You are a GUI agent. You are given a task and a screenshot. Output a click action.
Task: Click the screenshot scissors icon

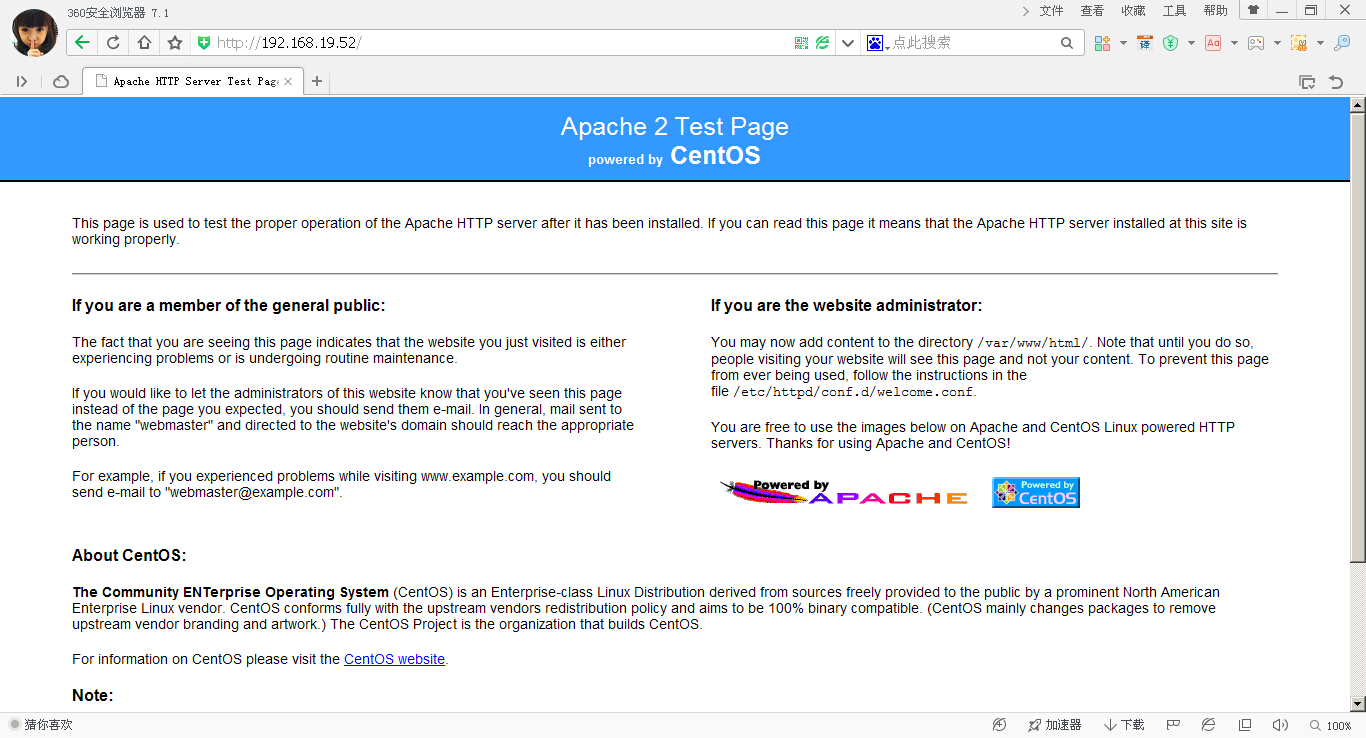pos(1299,43)
